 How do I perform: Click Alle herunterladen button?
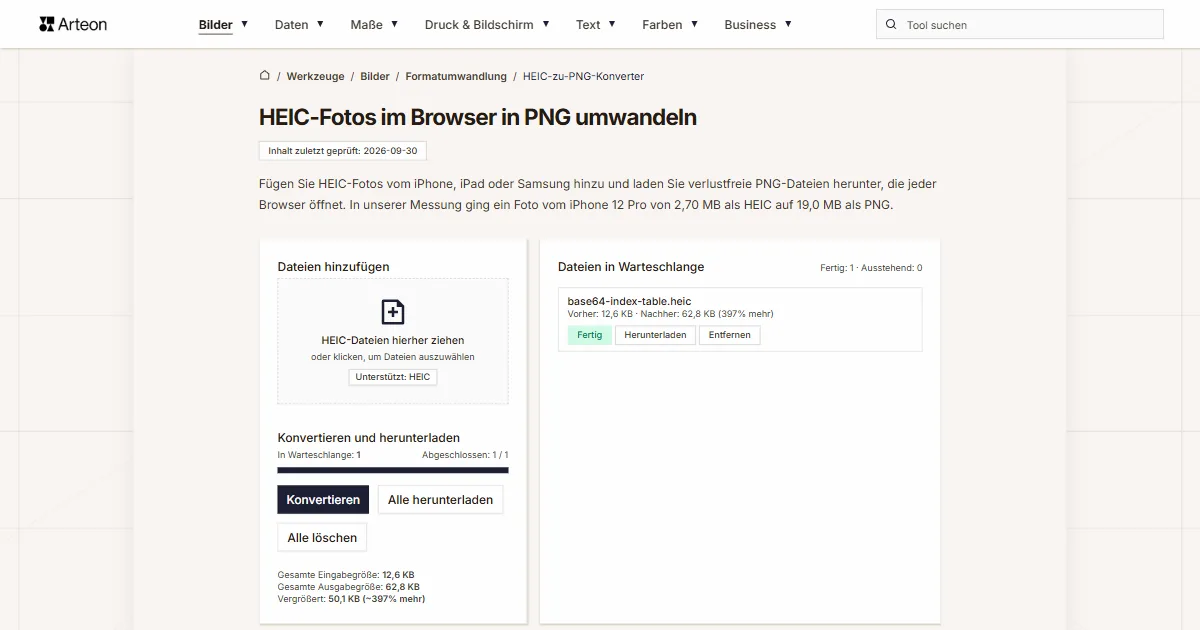coord(440,500)
